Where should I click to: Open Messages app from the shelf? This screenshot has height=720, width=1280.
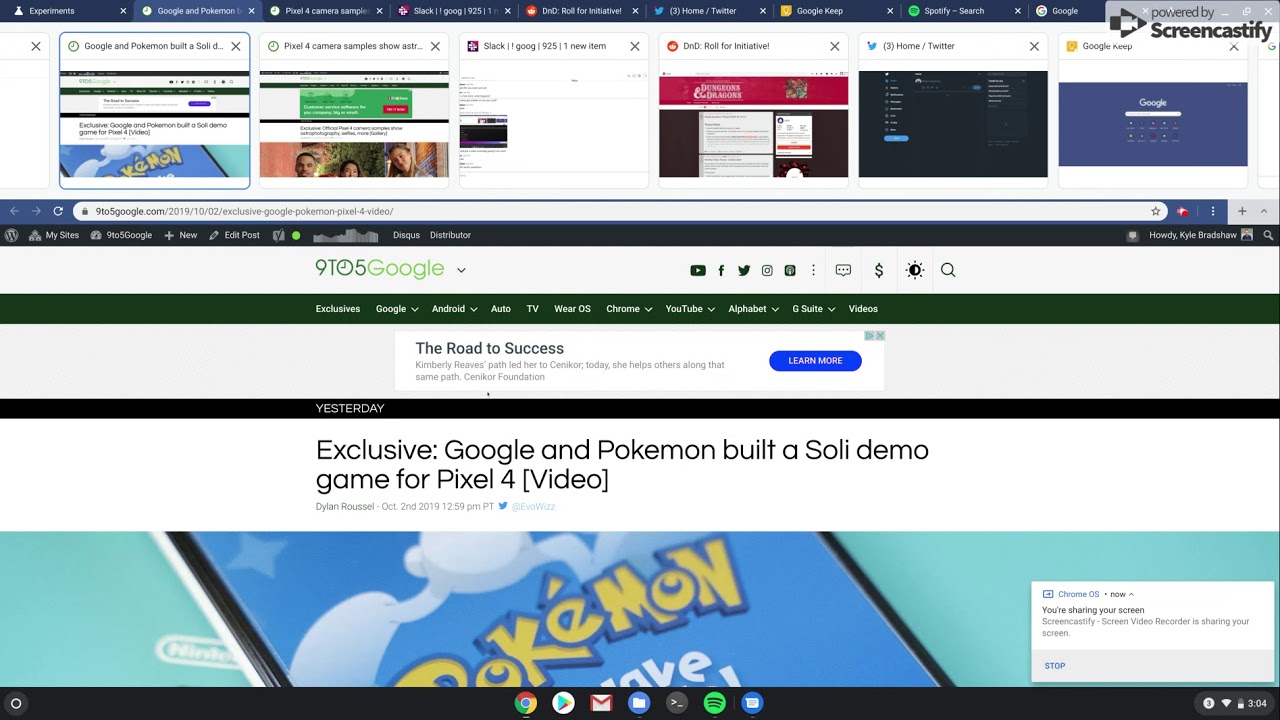coord(753,703)
